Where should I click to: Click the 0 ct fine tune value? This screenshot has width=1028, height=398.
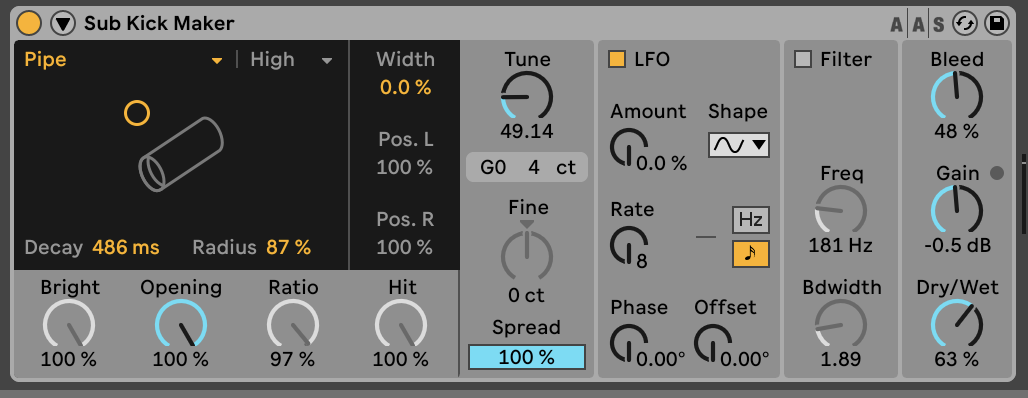(x=526, y=296)
